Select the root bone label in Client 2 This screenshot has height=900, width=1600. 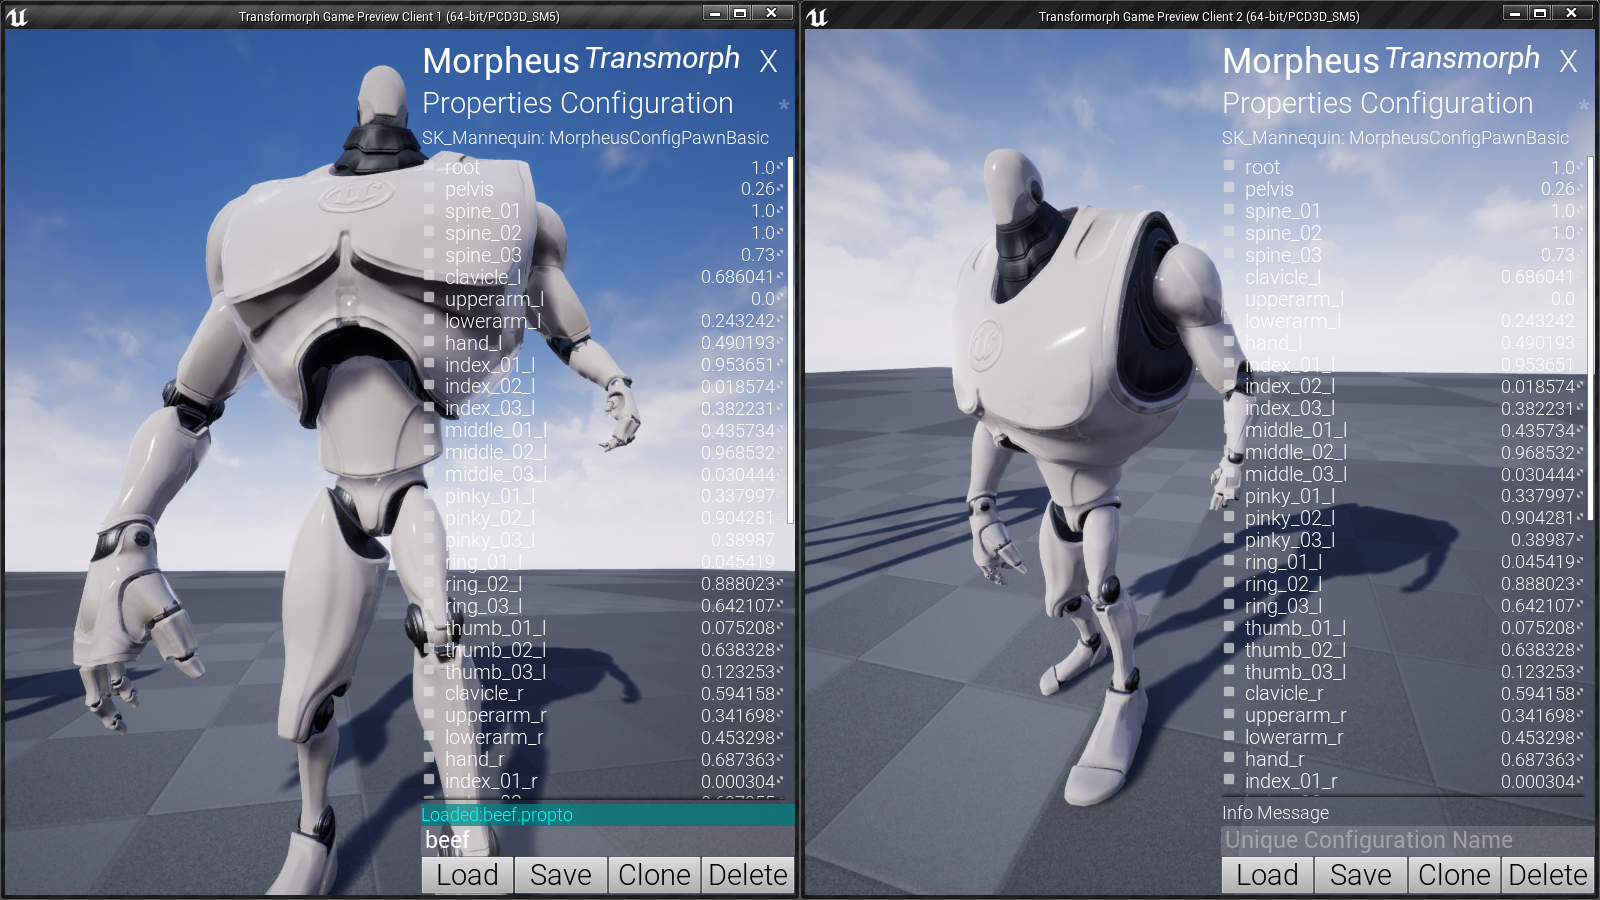click(1262, 167)
